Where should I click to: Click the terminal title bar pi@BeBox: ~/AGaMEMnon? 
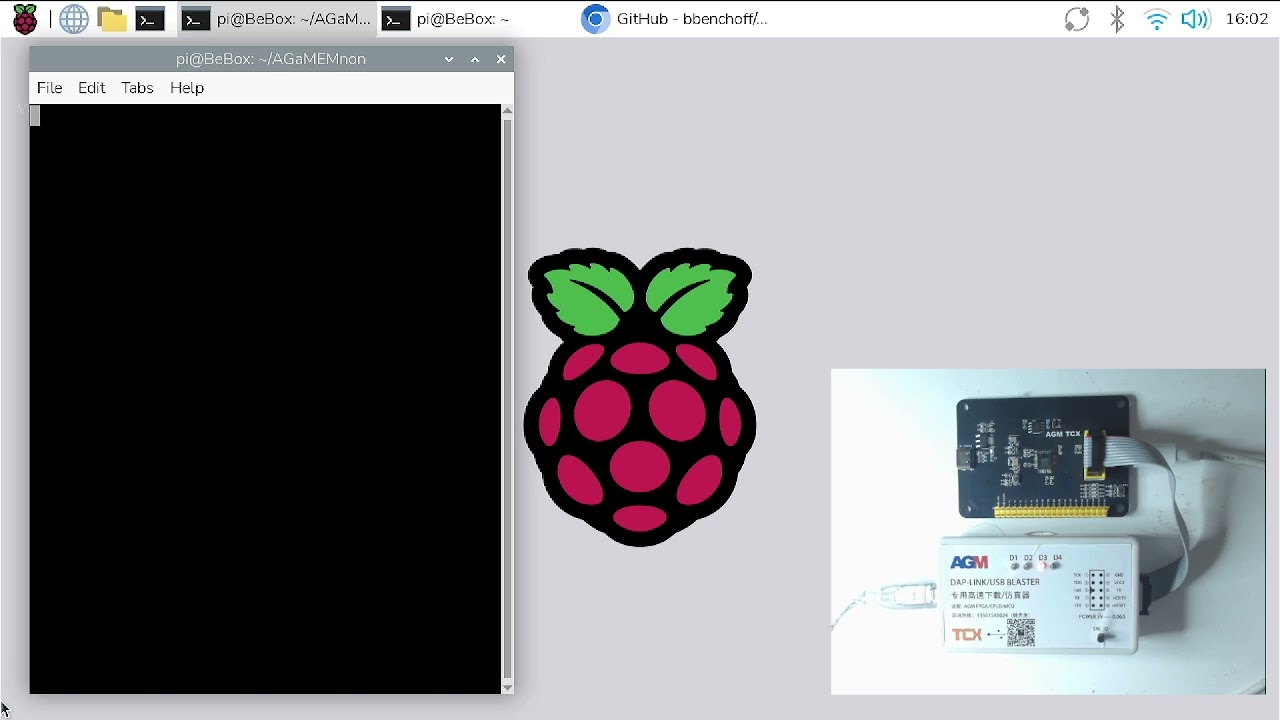[x=271, y=59]
